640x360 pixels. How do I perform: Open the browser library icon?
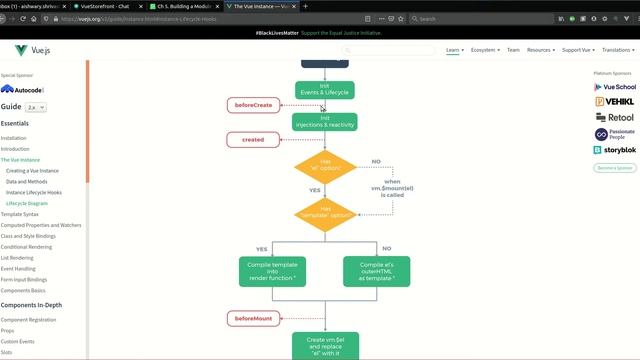[562, 19]
